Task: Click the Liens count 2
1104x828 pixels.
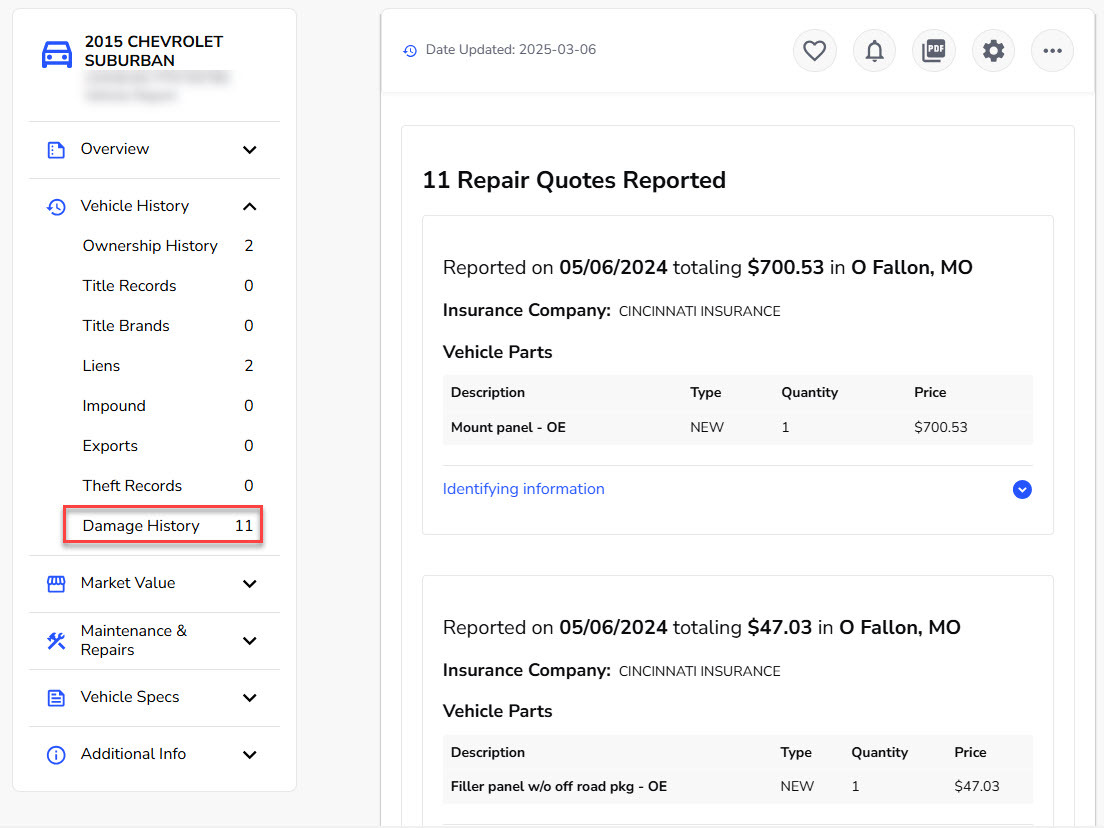Action: click(x=249, y=366)
